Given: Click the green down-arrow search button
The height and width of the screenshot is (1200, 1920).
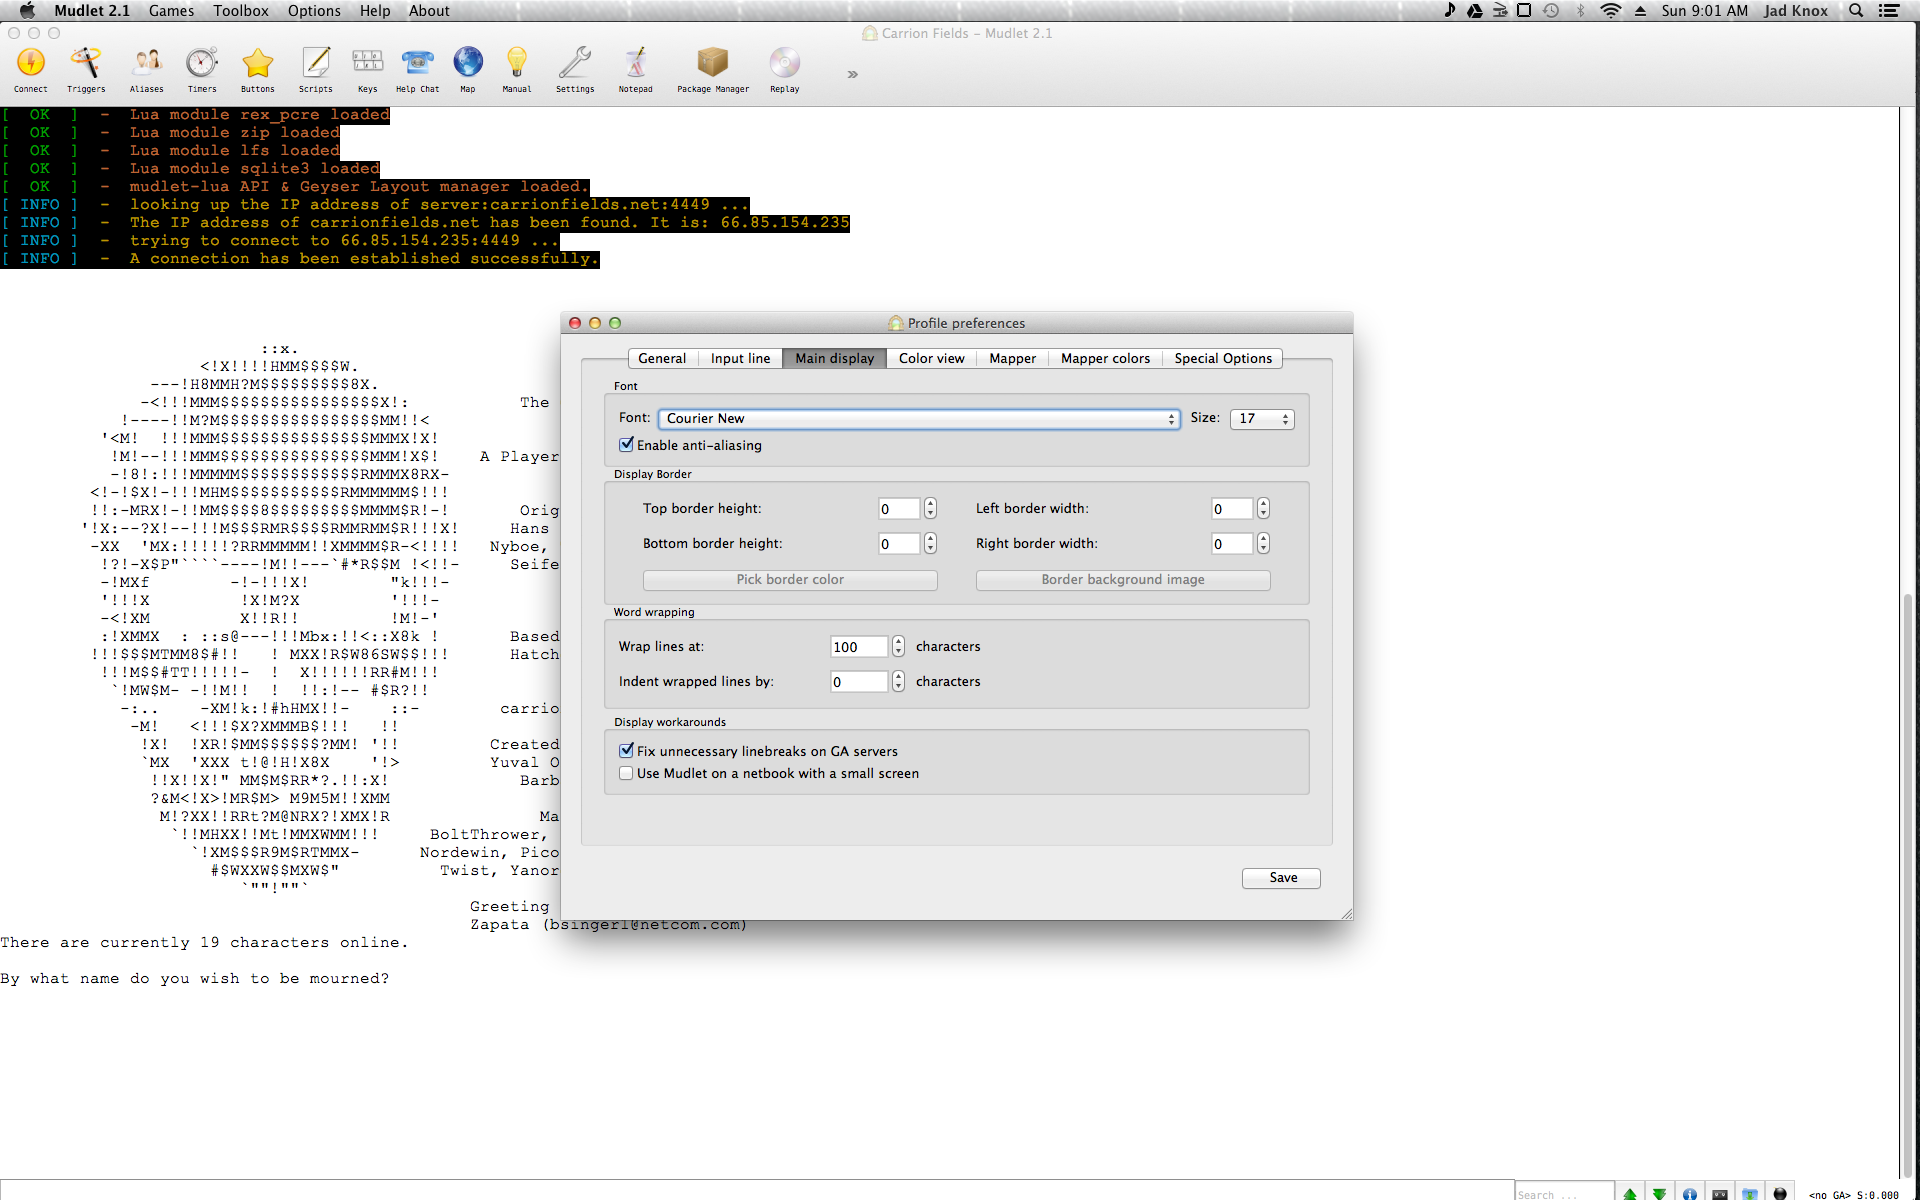Looking at the screenshot, I should (x=1660, y=1192).
